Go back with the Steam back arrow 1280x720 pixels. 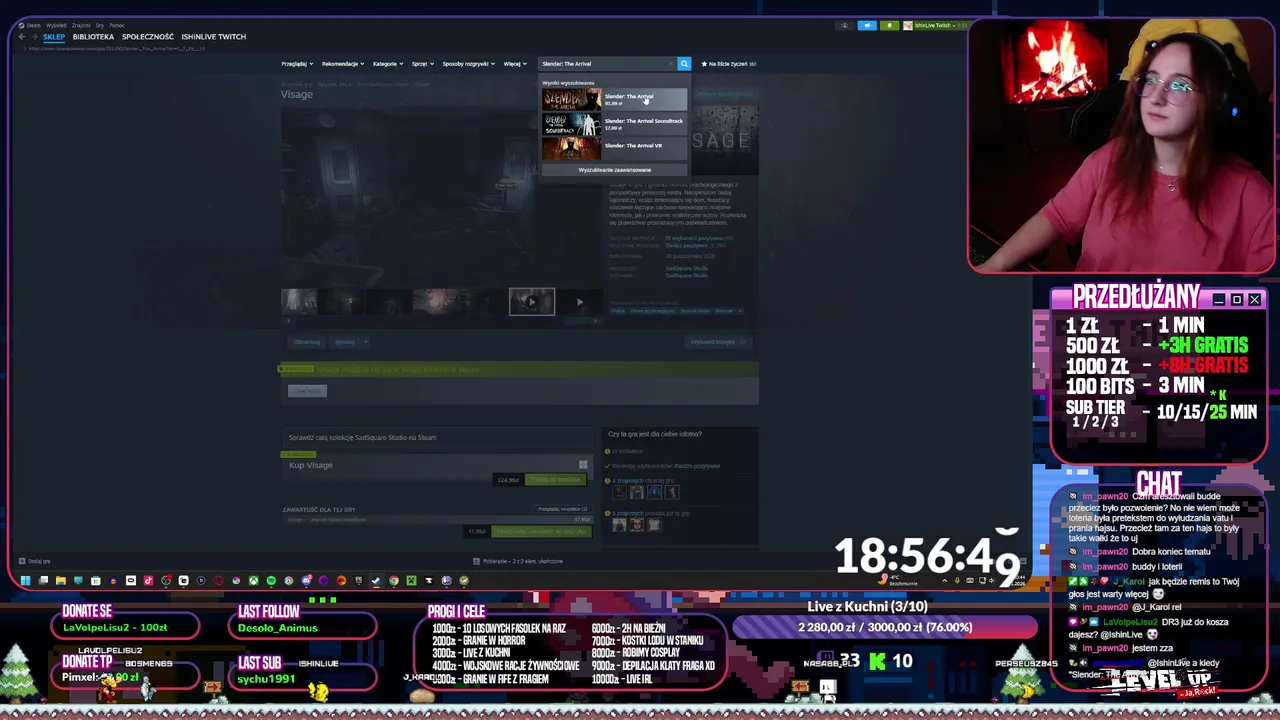[x=21, y=37]
